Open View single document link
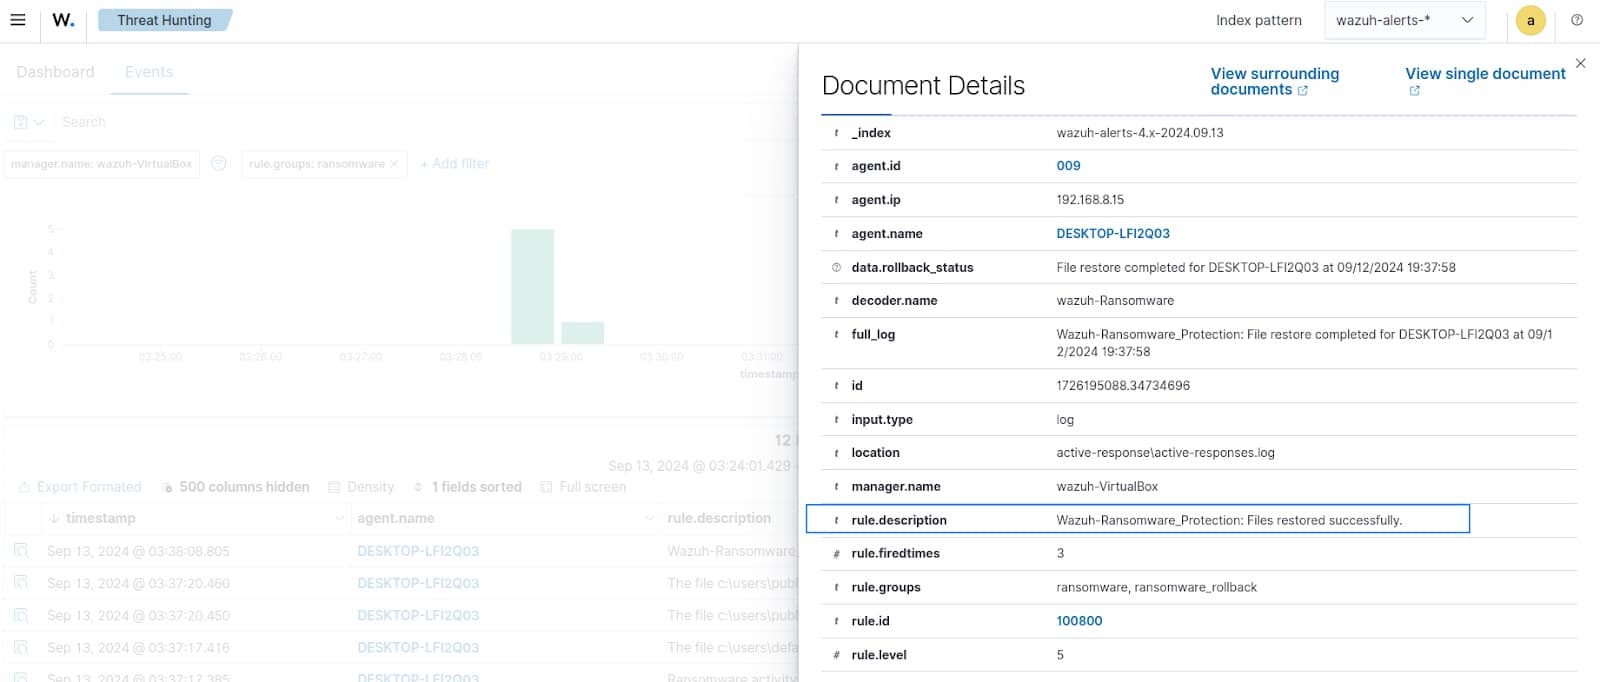 (1484, 74)
